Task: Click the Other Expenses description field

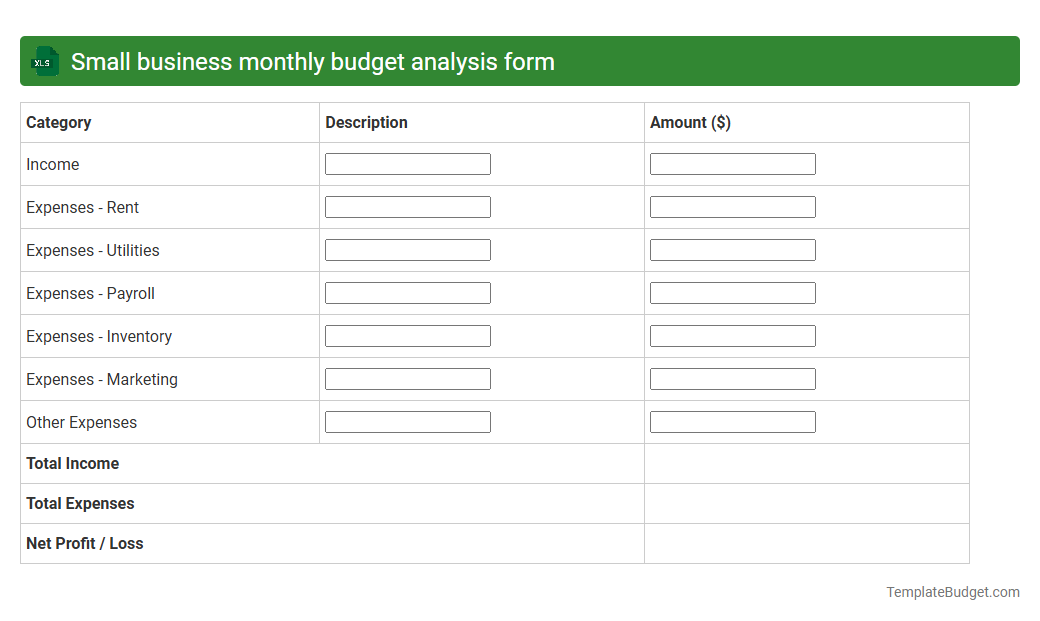Action: 407,422
